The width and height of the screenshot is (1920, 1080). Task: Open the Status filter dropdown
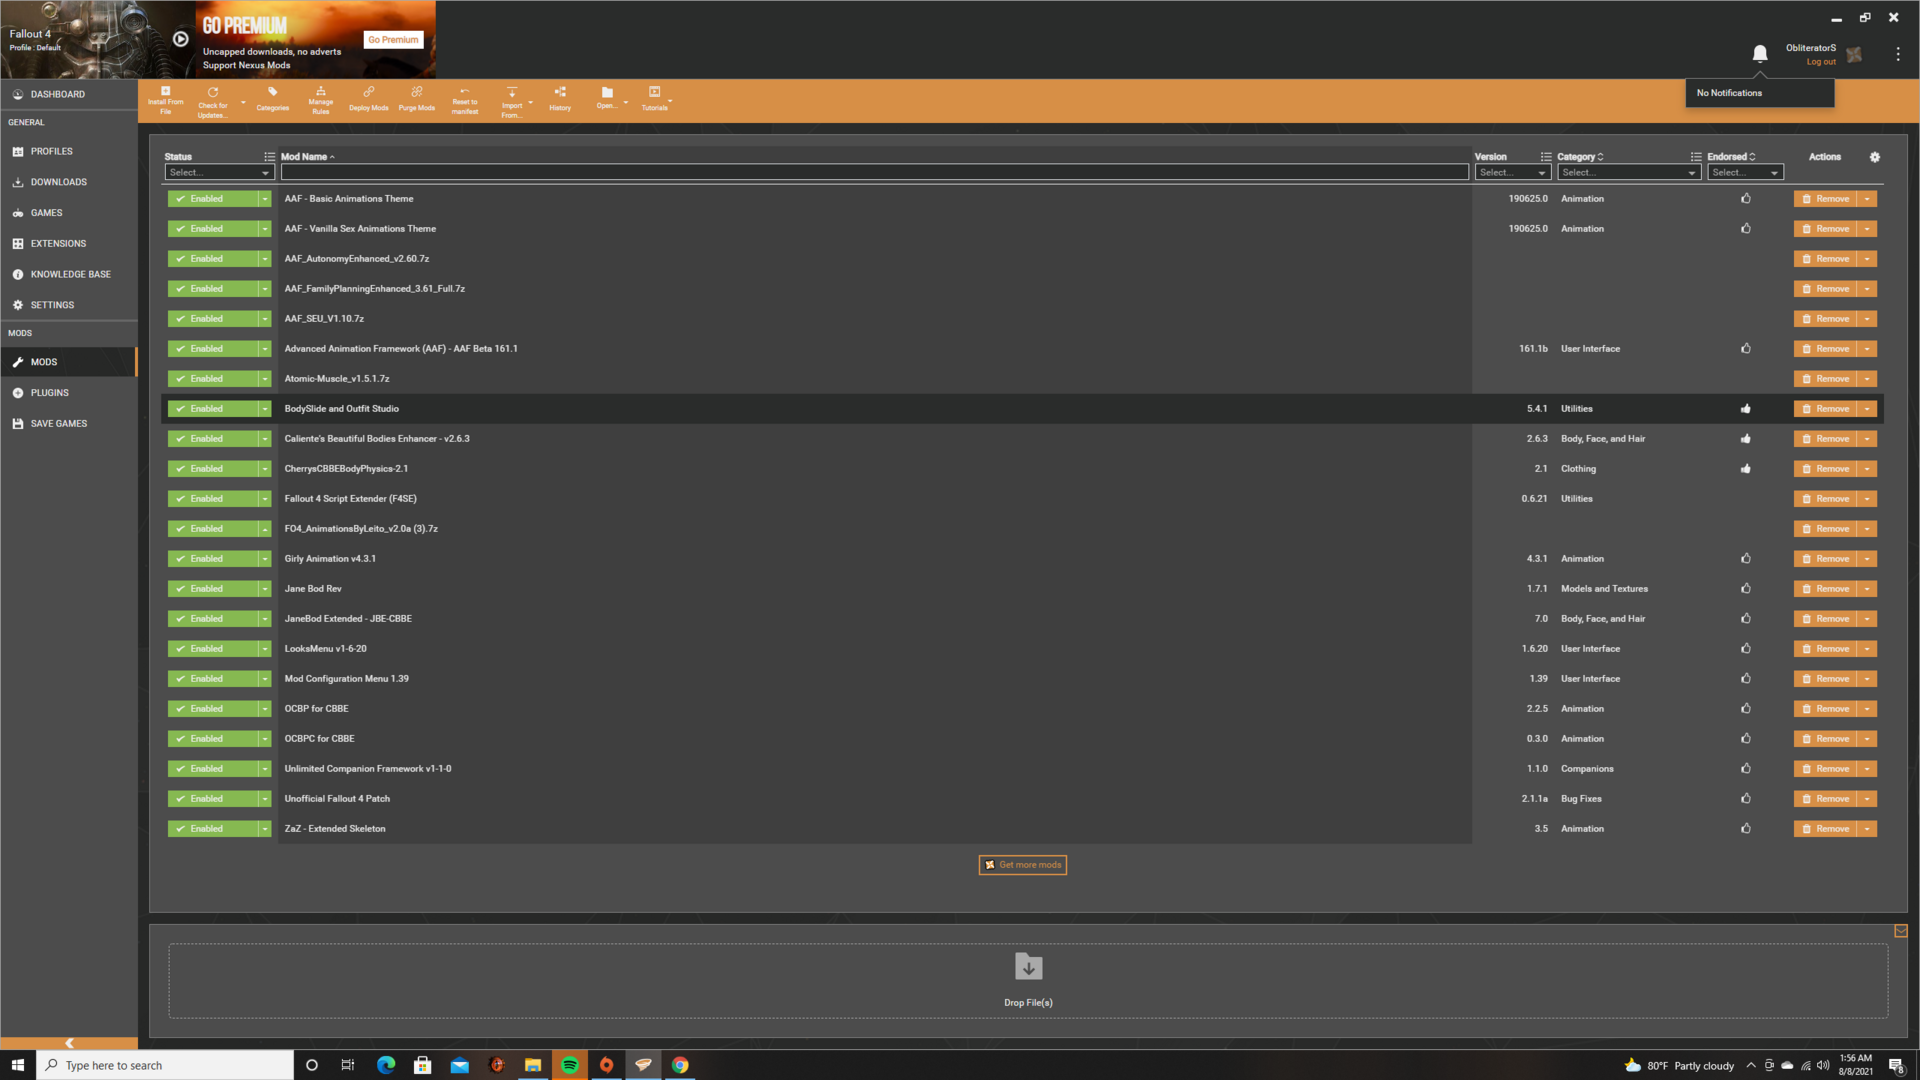pos(219,173)
